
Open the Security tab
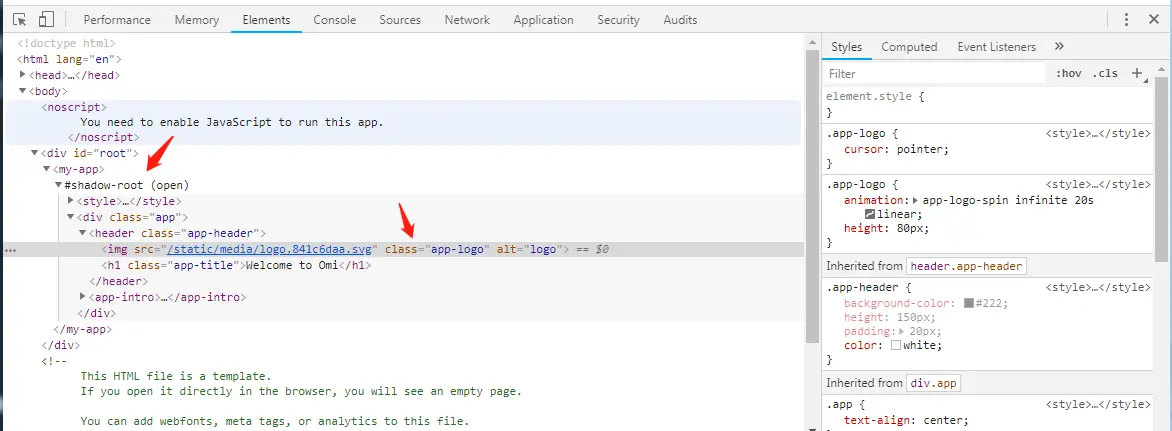pos(618,20)
